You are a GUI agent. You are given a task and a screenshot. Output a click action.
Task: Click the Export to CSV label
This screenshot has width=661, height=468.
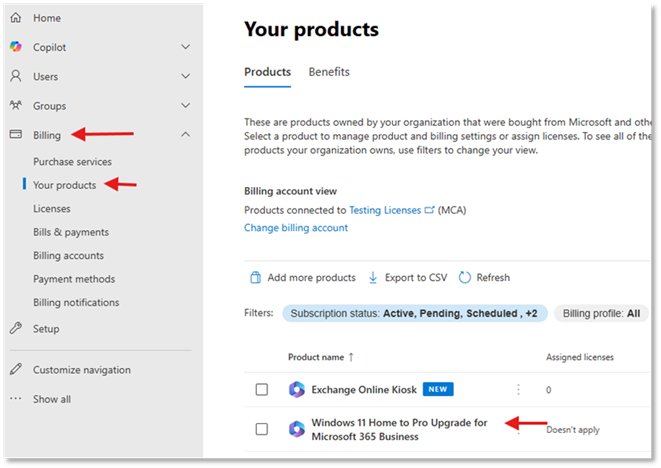coord(416,277)
